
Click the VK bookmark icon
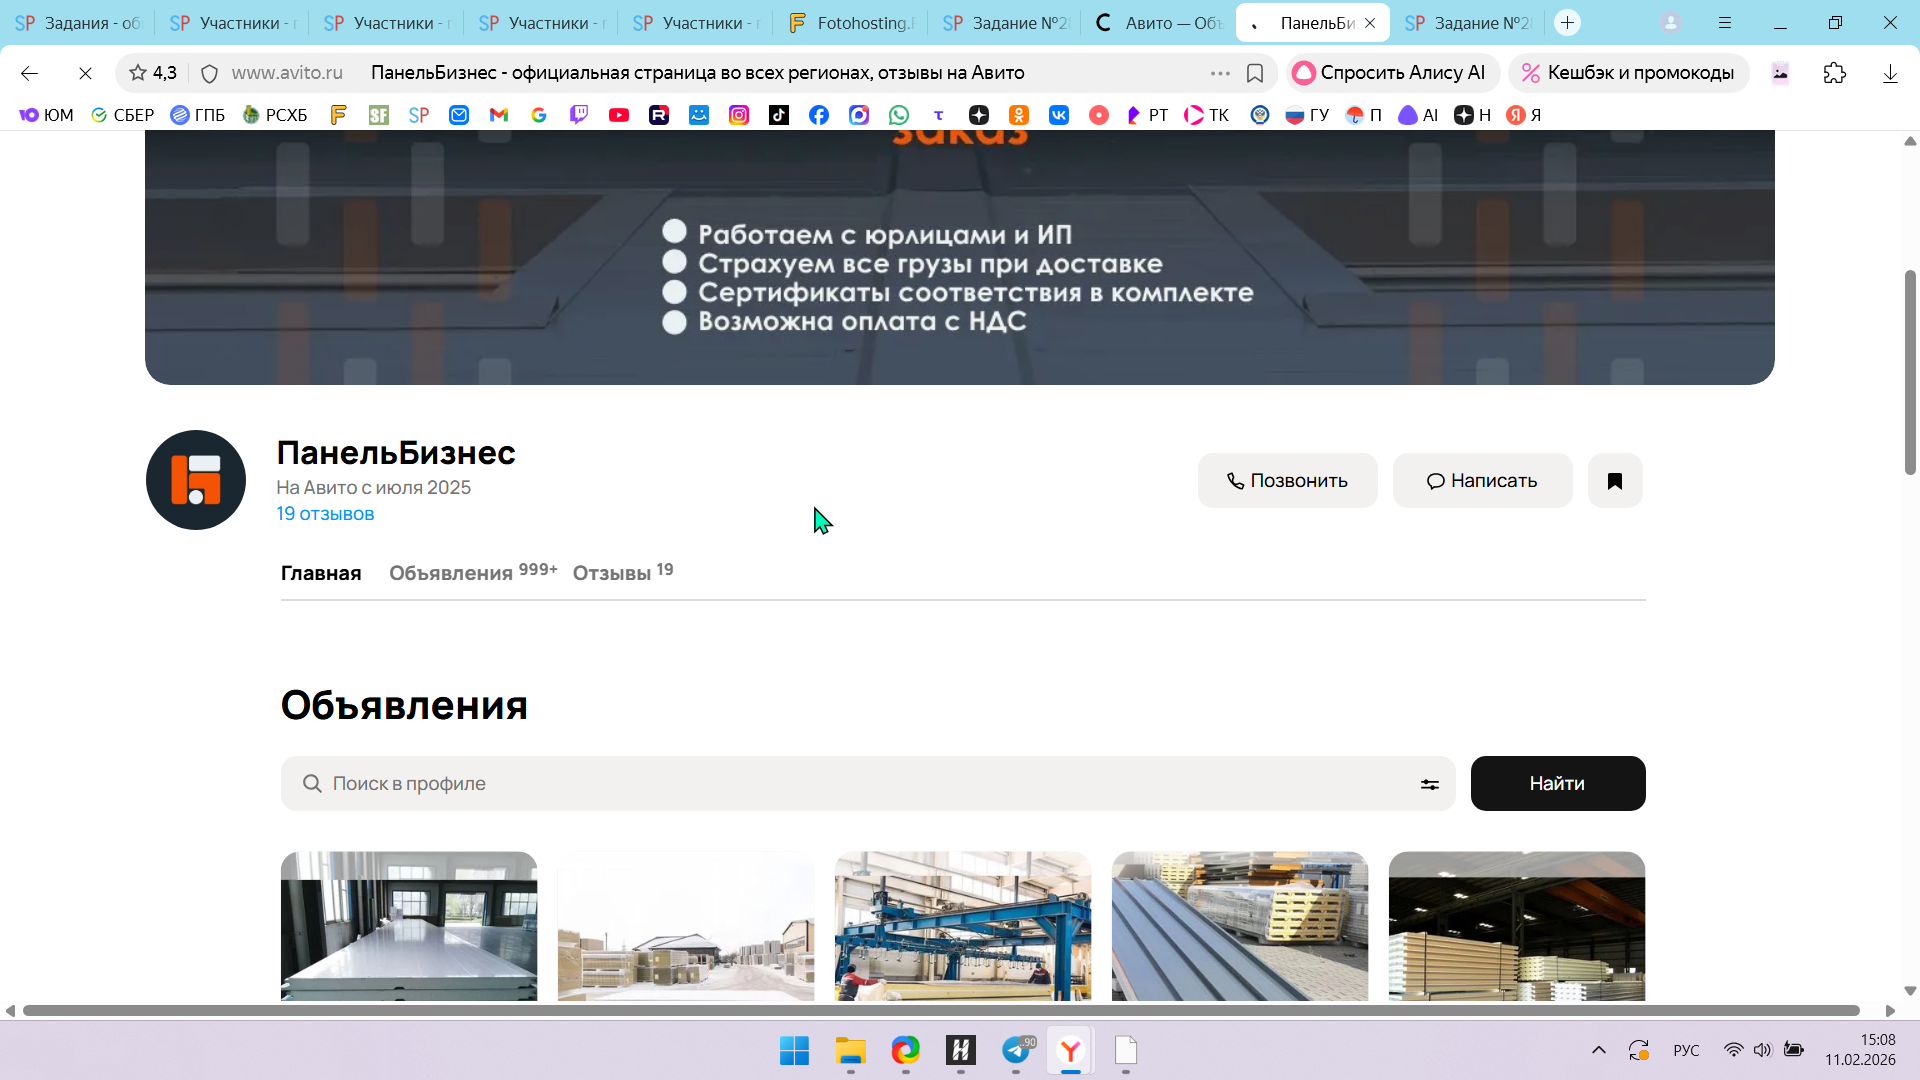point(1058,115)
